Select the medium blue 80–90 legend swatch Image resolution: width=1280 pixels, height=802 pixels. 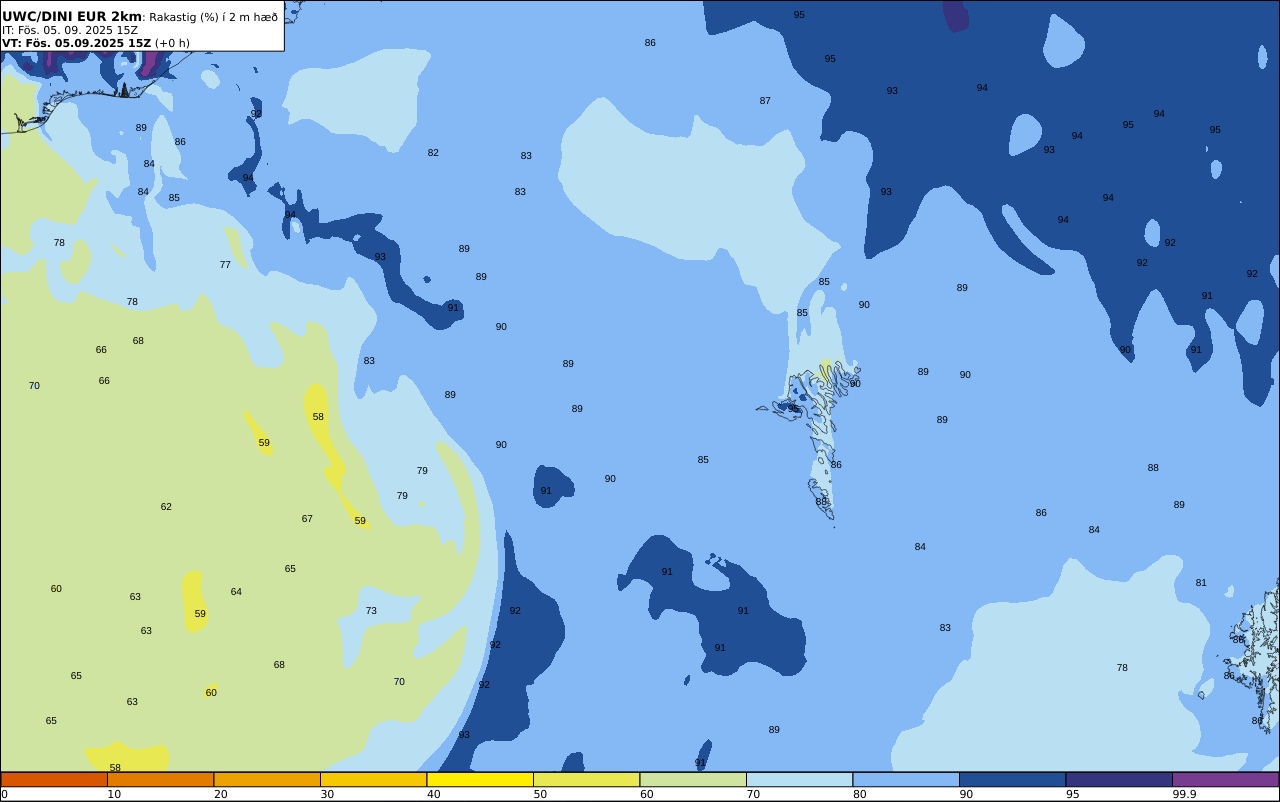[906, 779]
